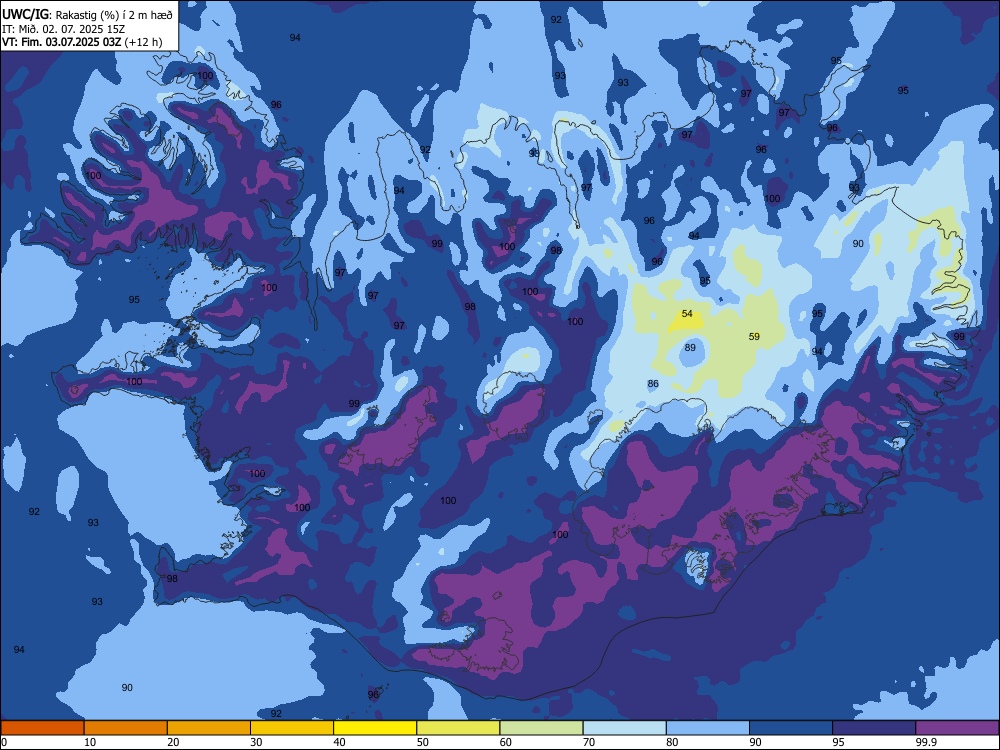Select the orange 10–20 legend swatch
The width and height of the screenshot is (1000, 750).
click(126, 728)
